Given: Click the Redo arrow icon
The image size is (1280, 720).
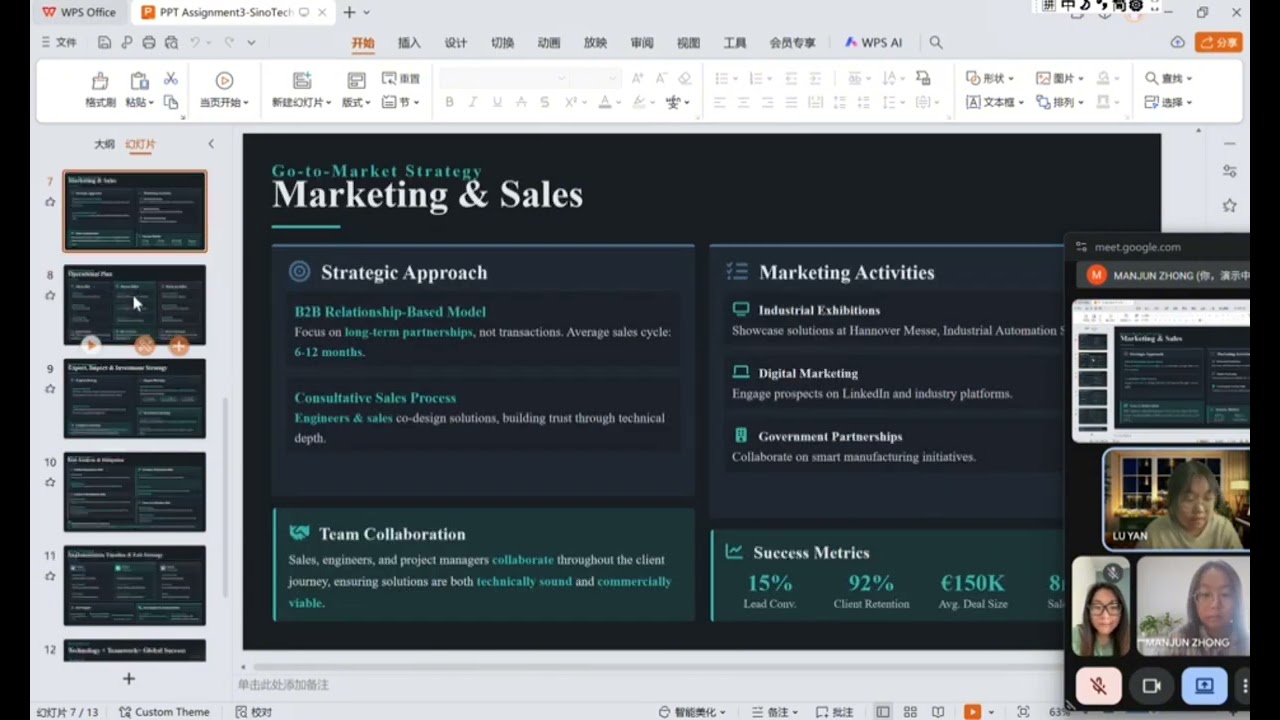Looking at the screenshot, I should pos(229,42).
